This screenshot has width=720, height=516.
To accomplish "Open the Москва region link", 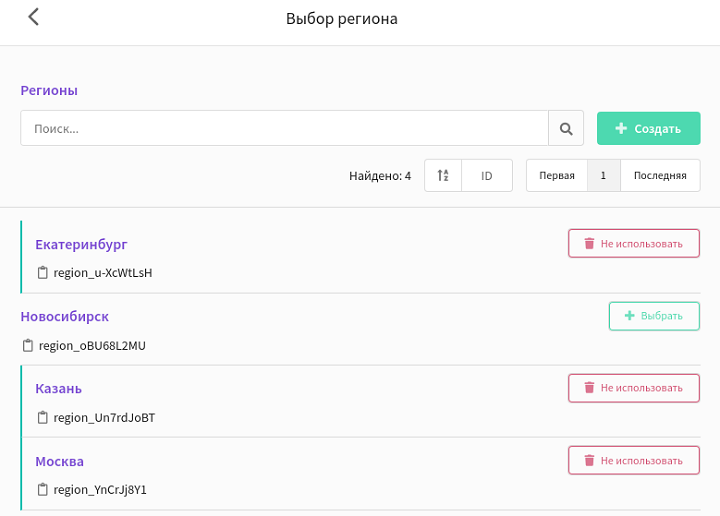I will pos(60,461).
